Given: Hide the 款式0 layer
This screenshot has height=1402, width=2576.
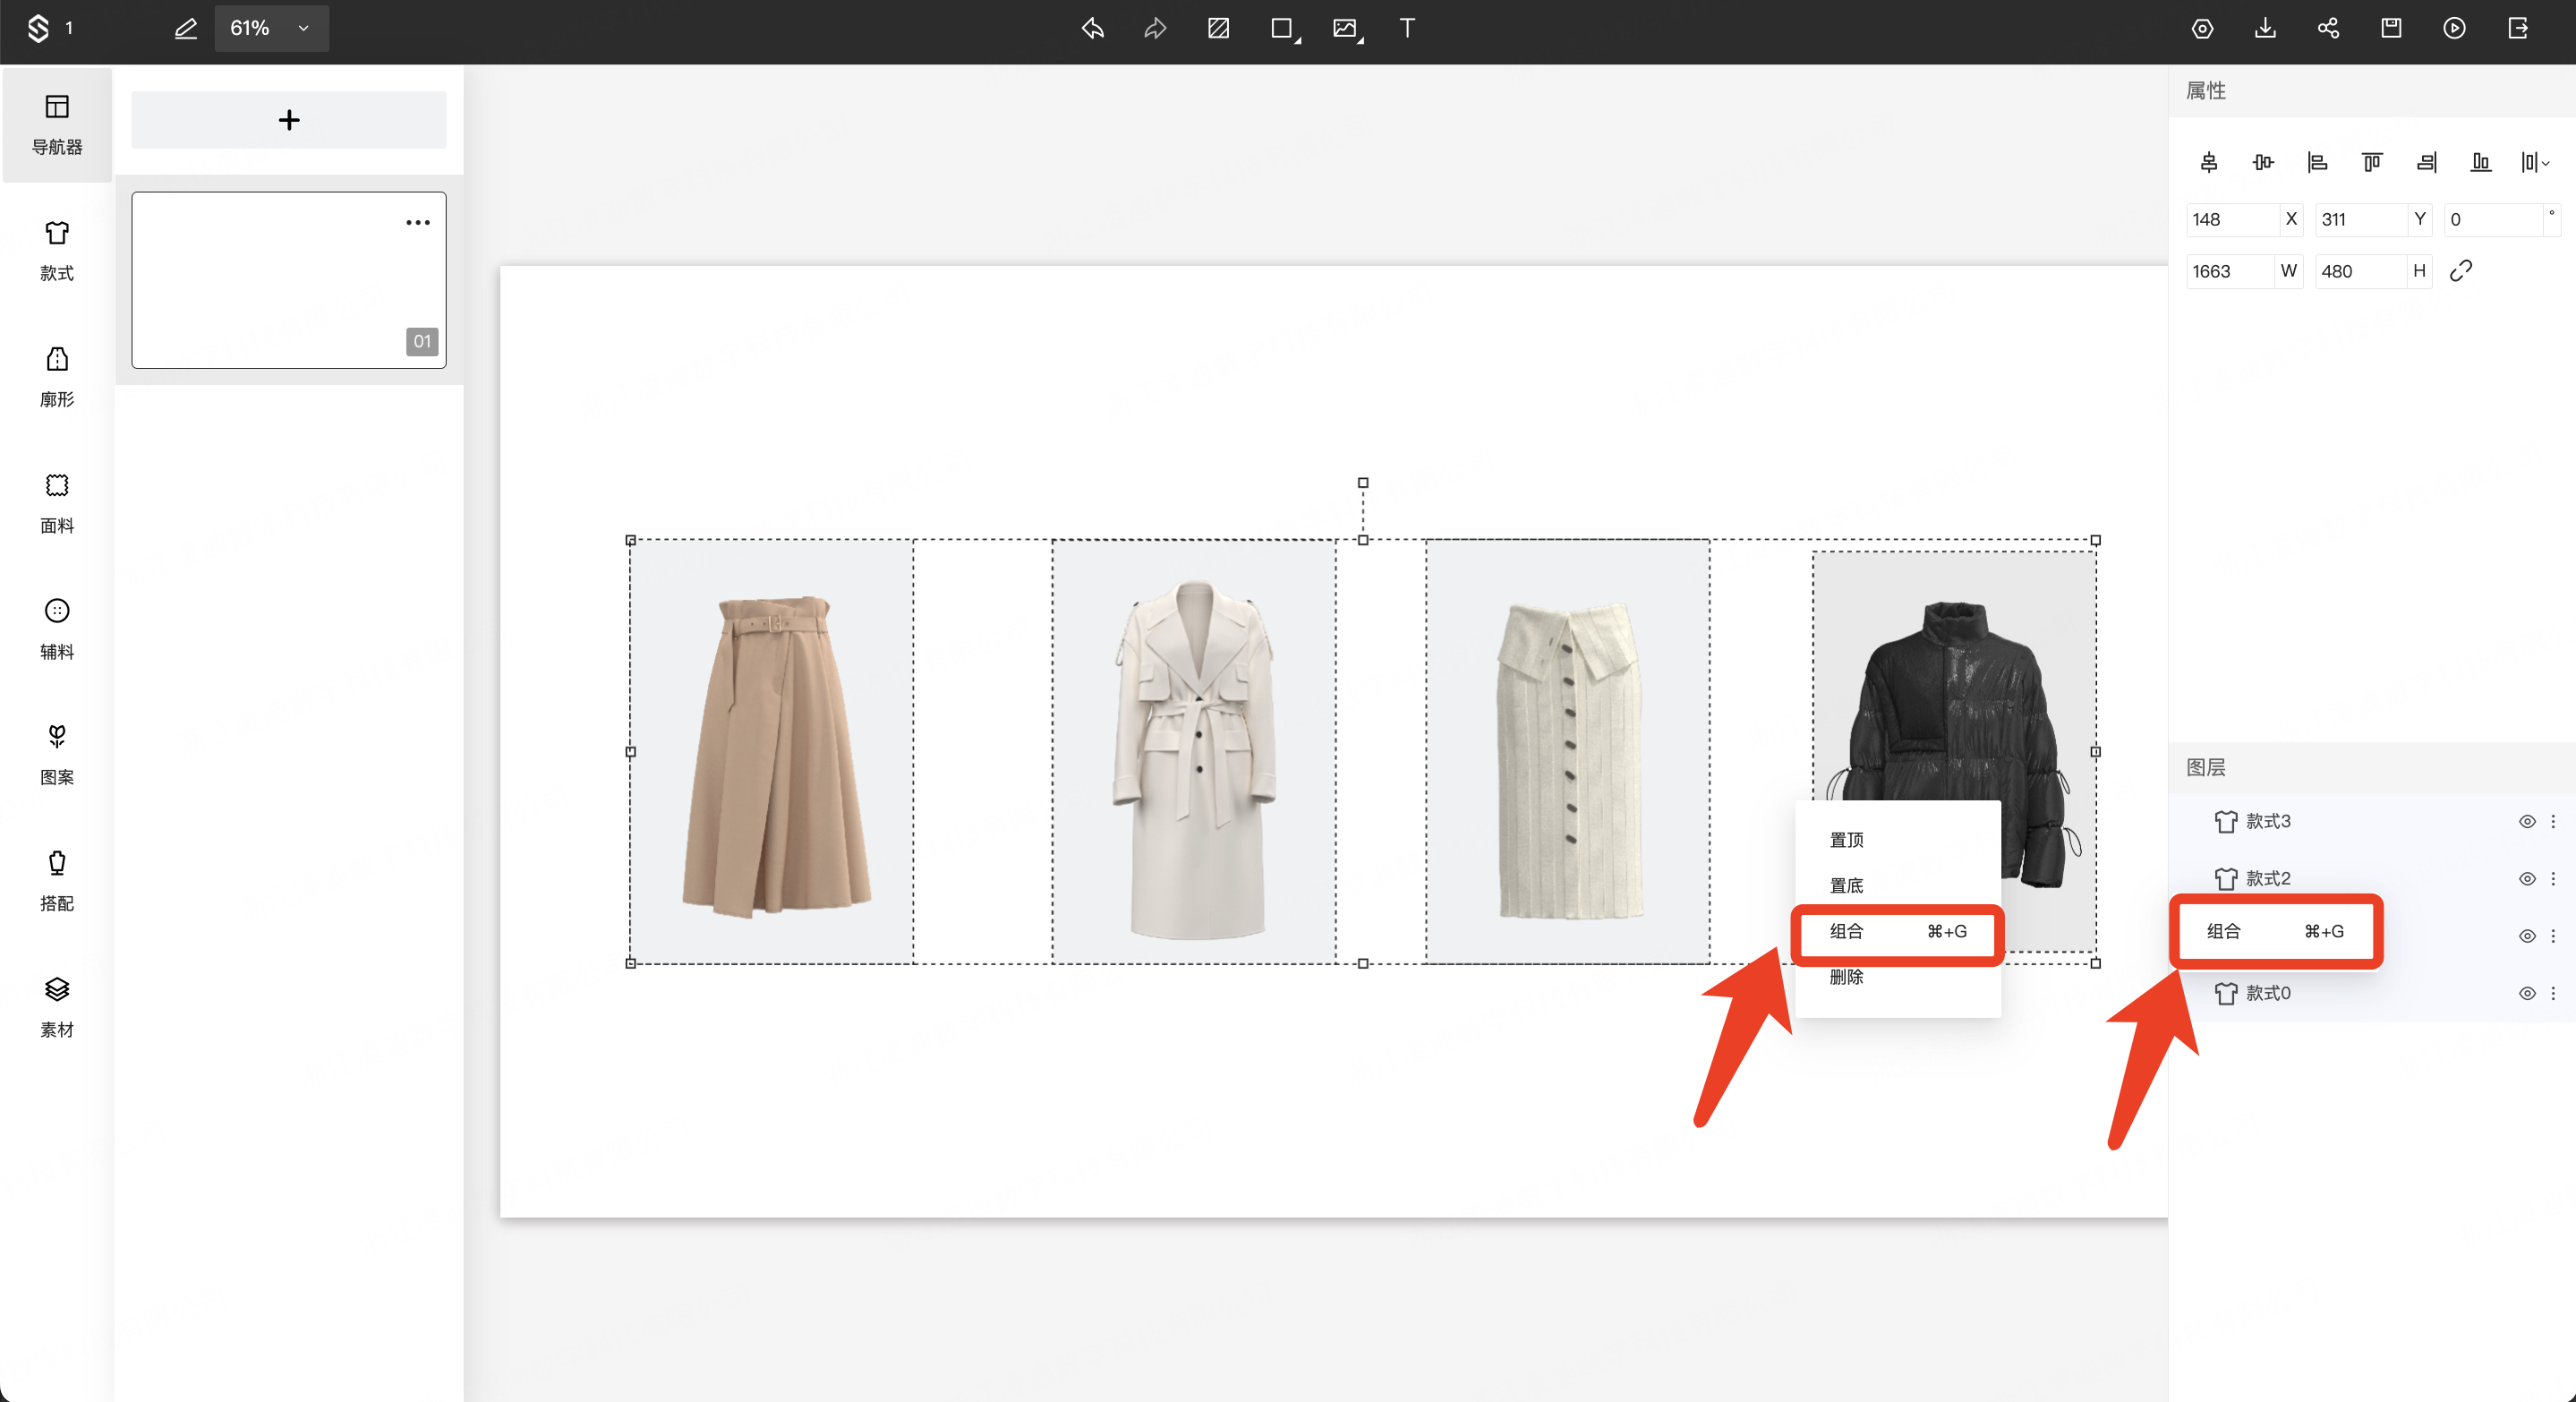Looking at the screenshot, I should point(2526,993).
